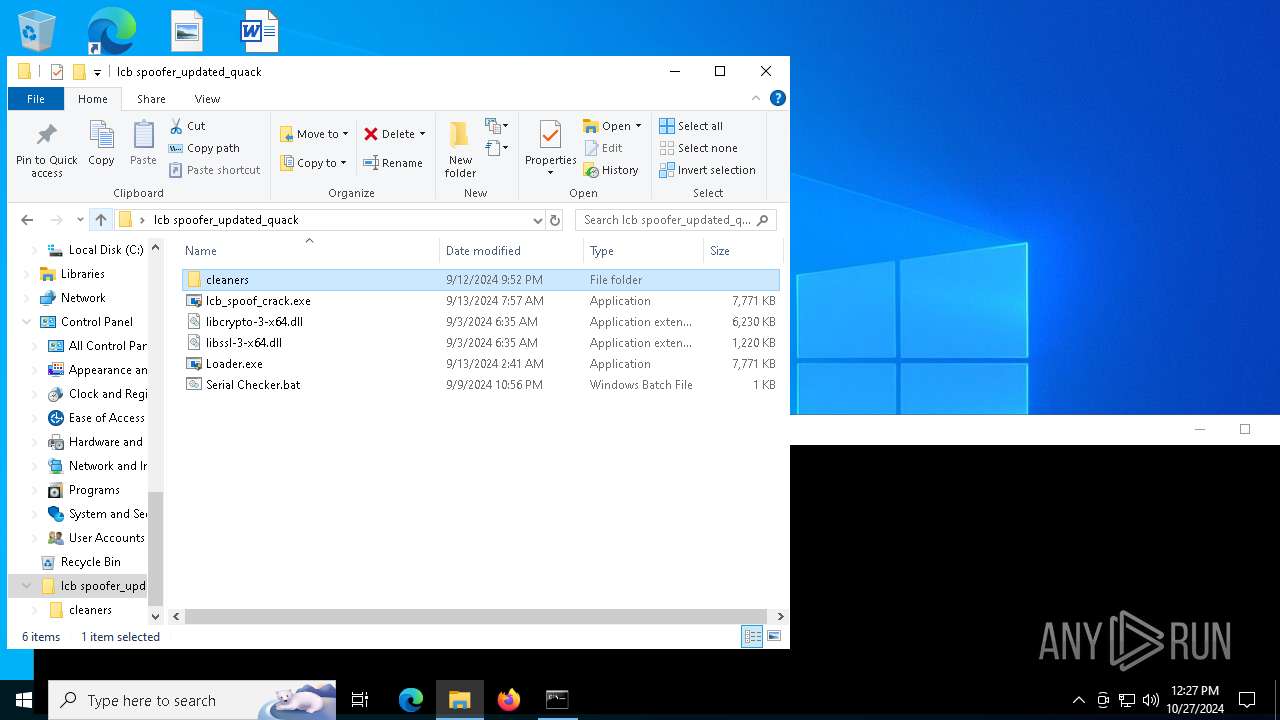Click Invert selection
Screen dimensions: 1280x720
(x=707, y=170)
